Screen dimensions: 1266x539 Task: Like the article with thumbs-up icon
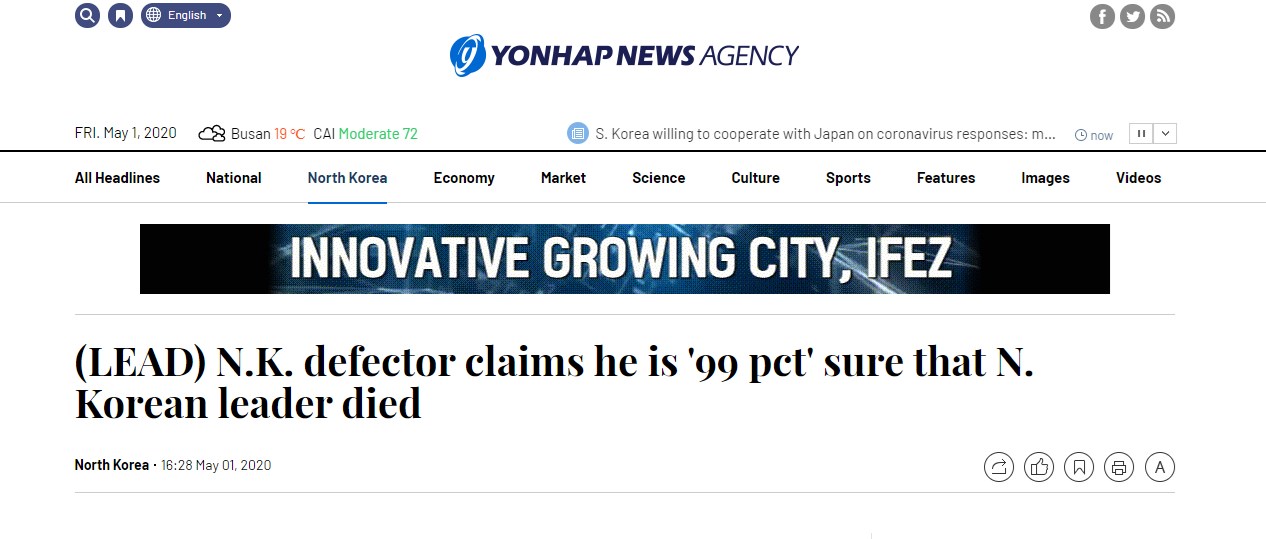(x=1039, y=466)
